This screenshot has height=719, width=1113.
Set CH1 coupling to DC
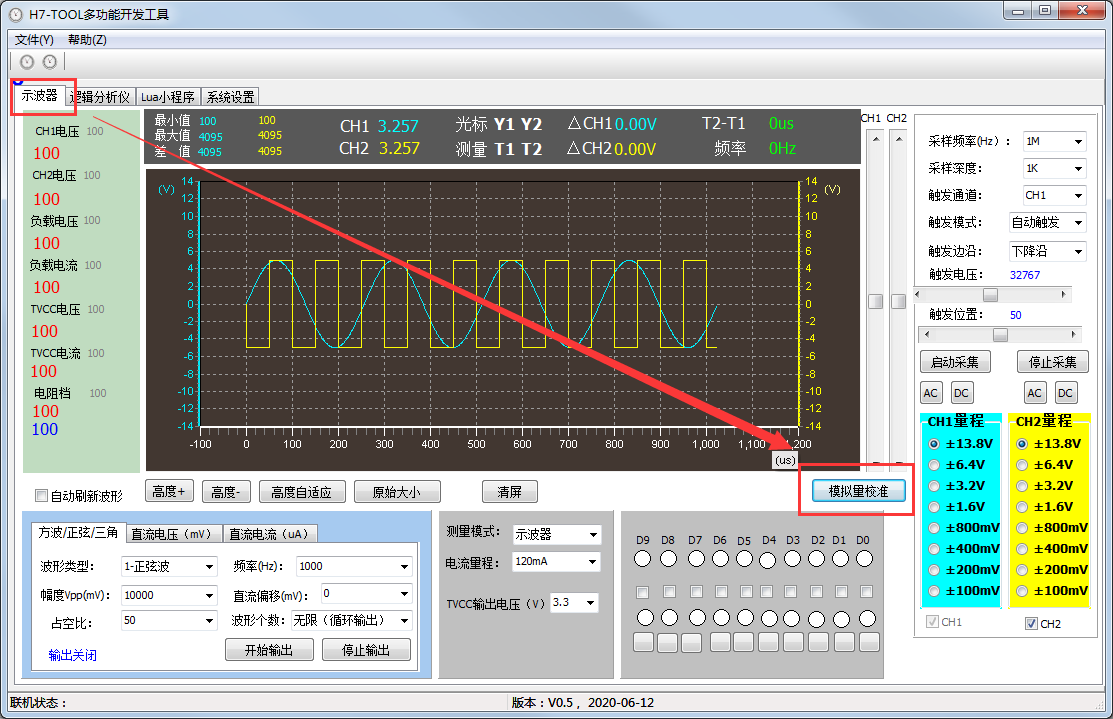pyautogui.click(x=961, y=393)
